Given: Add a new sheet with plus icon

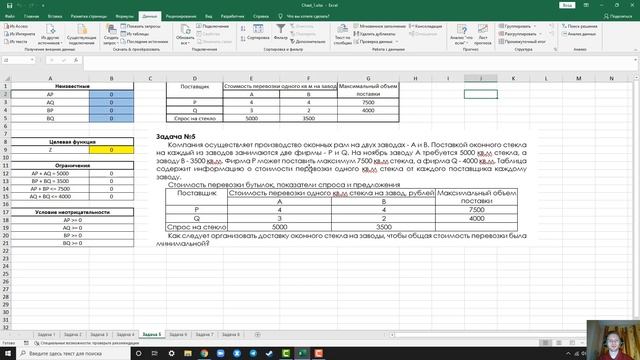Looking at the screenshot, I should (x=257, y=335).
